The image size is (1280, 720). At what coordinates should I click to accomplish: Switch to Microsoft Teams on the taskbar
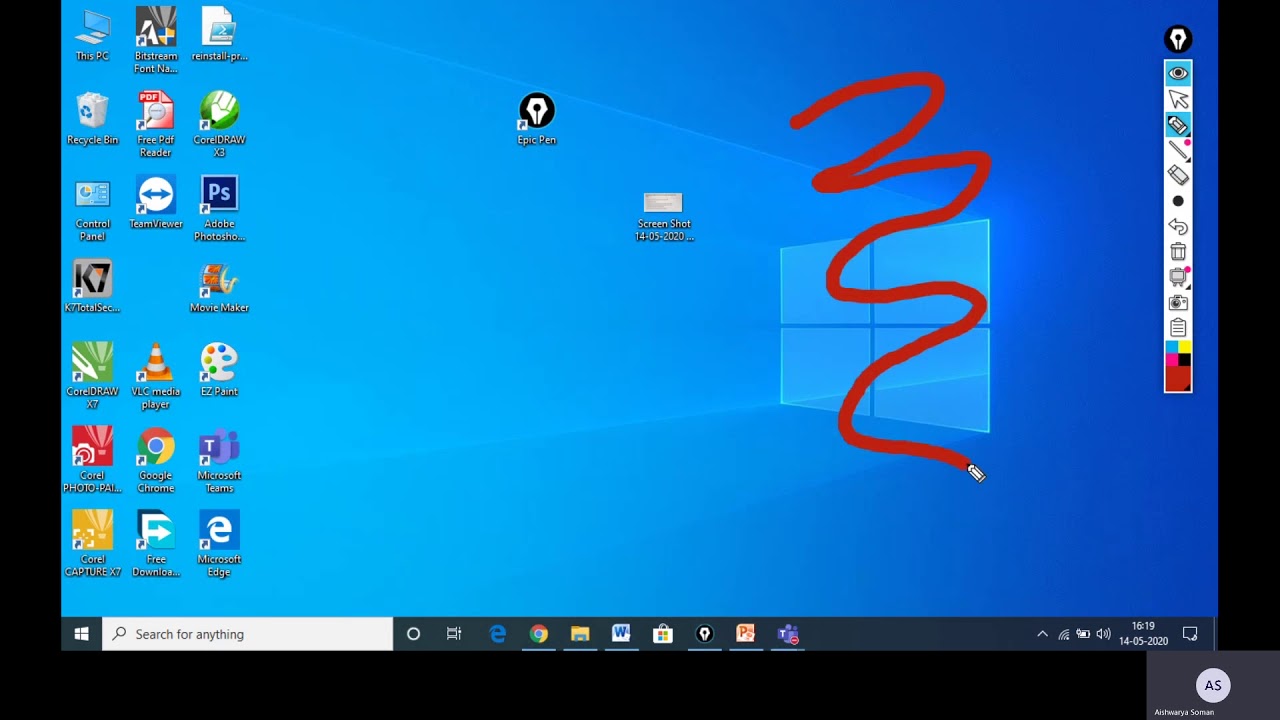point(787,634)
